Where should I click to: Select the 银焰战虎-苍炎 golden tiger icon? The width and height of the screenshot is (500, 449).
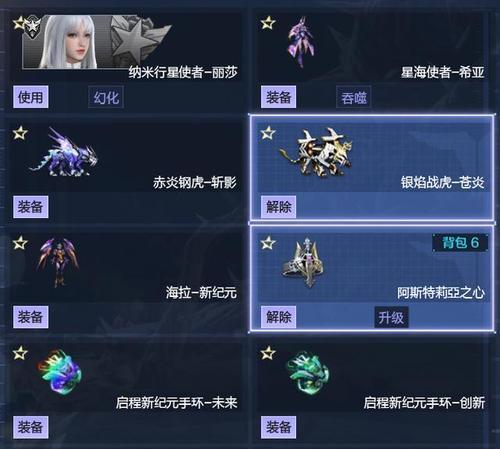pos(316,152)
